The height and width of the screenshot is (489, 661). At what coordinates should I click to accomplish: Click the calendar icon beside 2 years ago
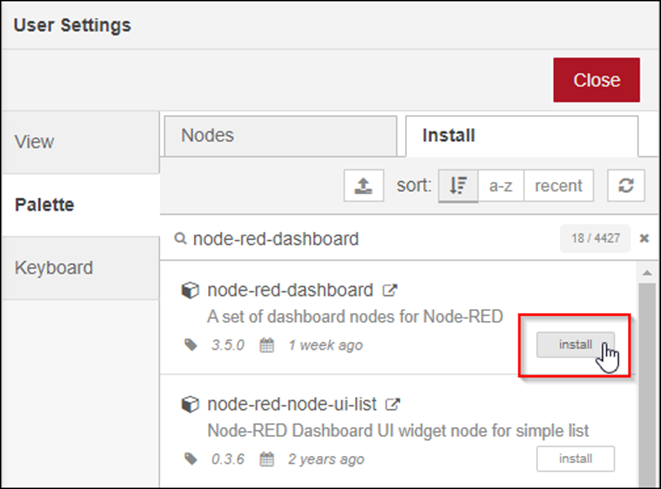(x=267, y=459)
